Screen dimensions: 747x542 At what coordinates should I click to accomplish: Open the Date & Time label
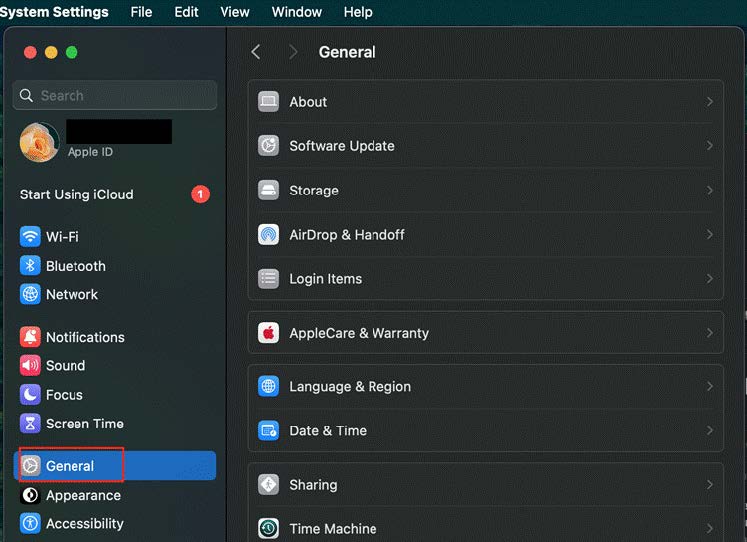pos(328,431)
